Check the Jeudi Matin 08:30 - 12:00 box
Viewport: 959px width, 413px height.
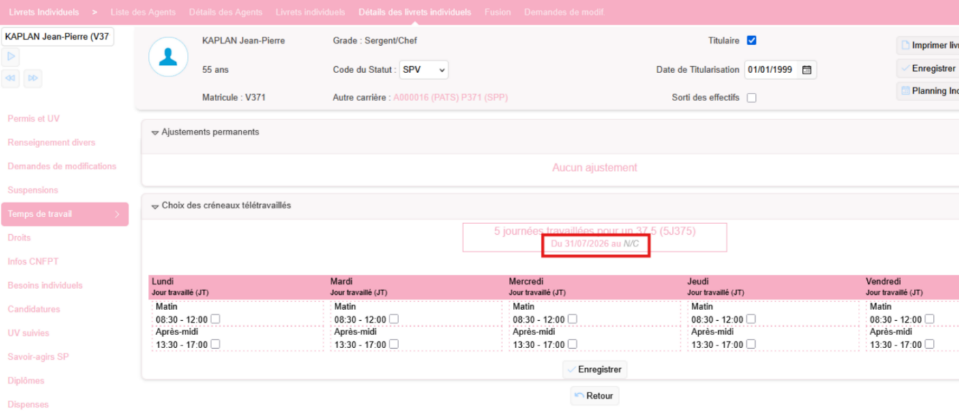751,319
